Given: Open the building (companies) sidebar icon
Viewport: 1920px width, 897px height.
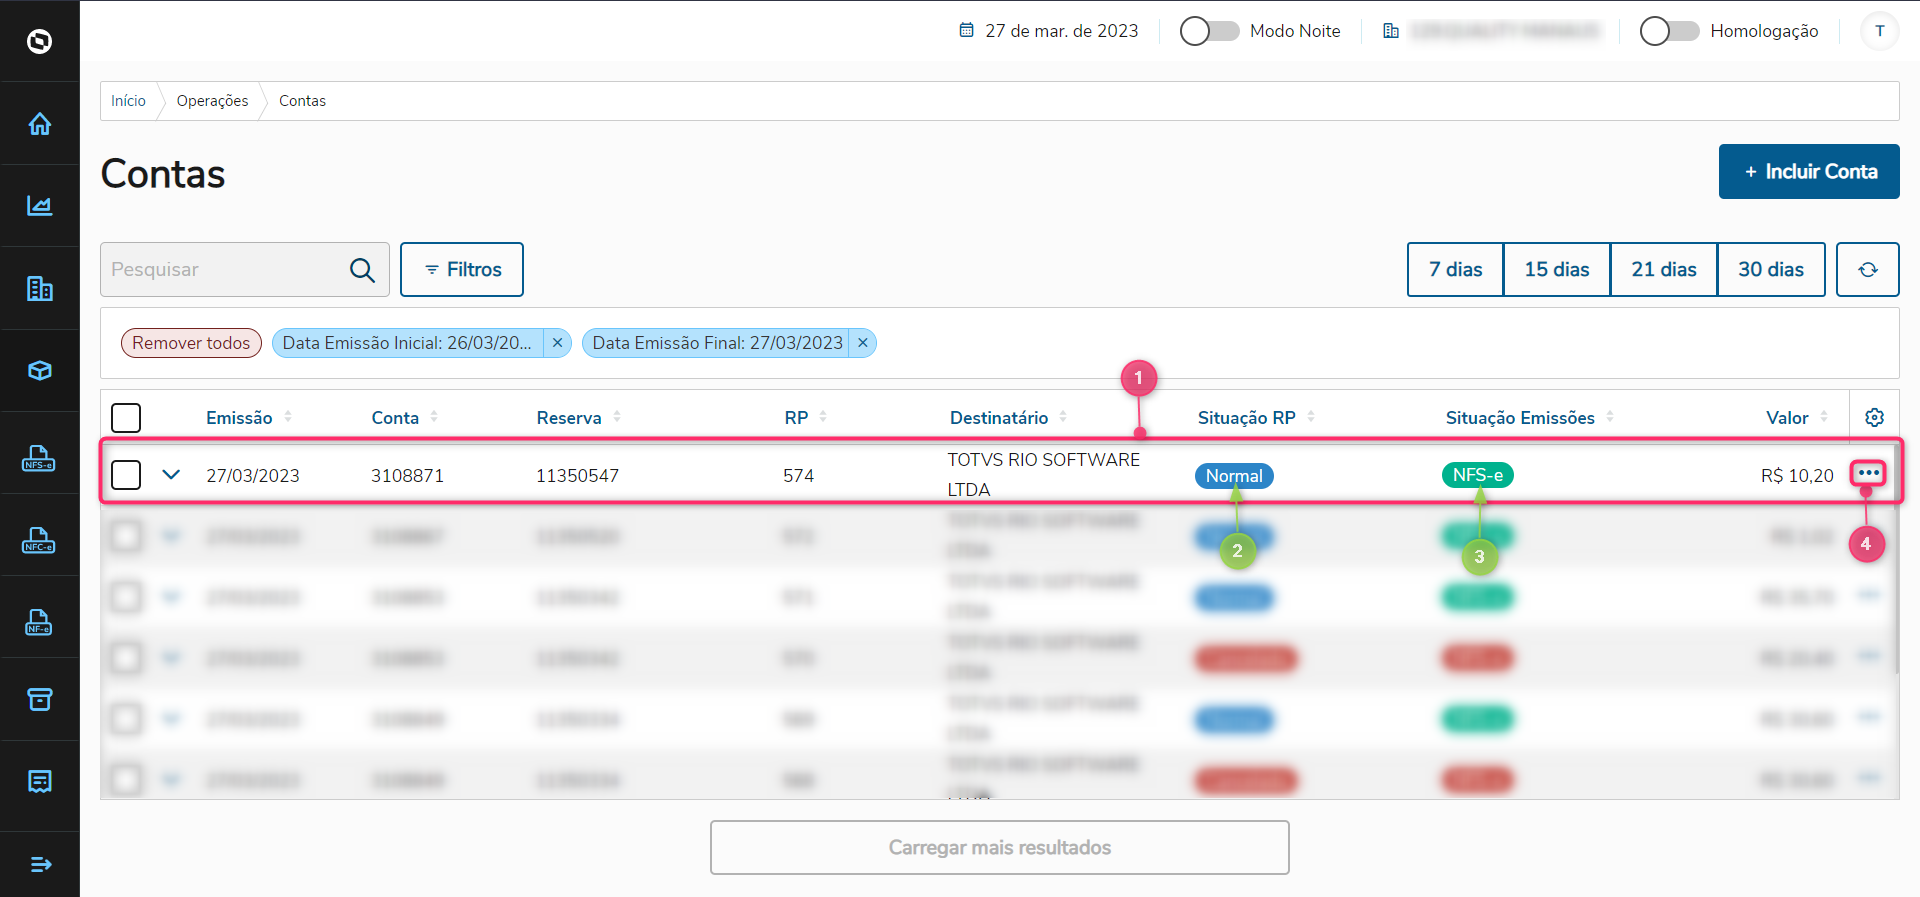Looking at the screenshot, I should (40, 289).
